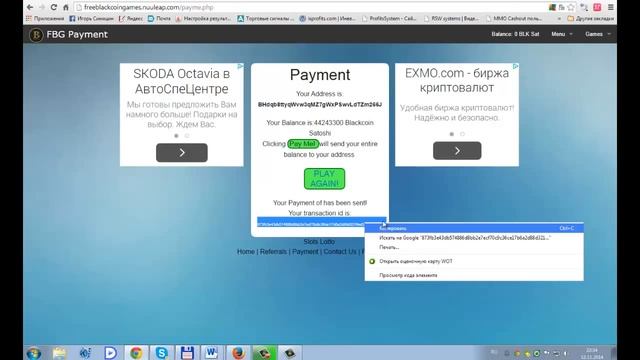Click the taskbar clock
640x360 pixels.
tap(592, 353)
